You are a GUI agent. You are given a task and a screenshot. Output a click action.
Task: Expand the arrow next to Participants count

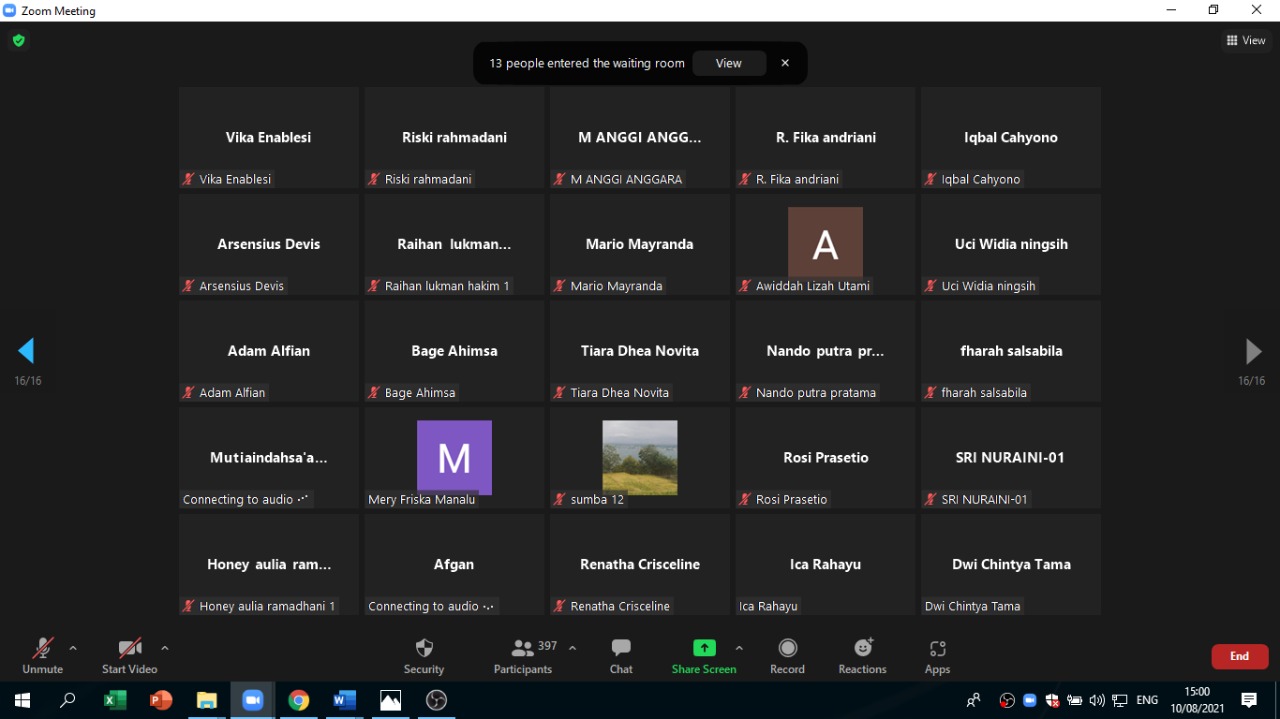tap(572, 648)
